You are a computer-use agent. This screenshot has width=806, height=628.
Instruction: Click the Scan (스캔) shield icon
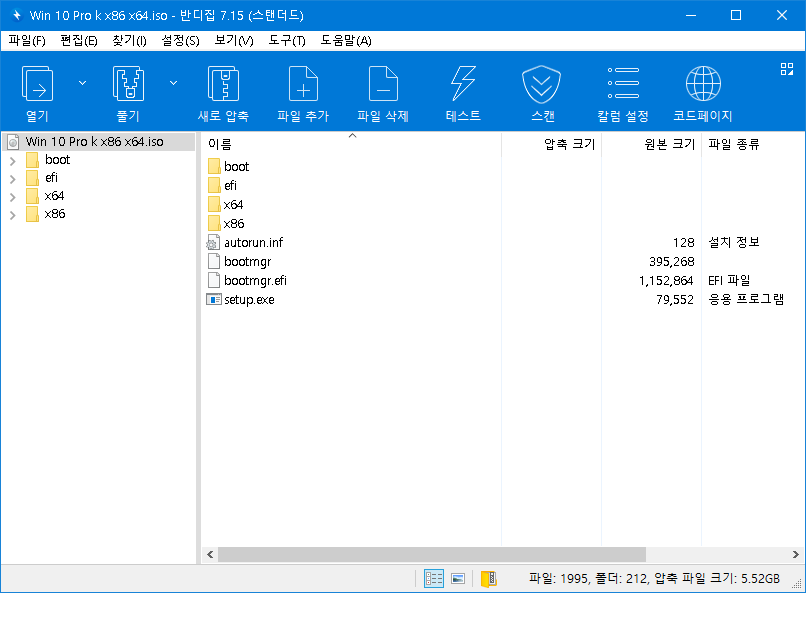coord(542,84)
